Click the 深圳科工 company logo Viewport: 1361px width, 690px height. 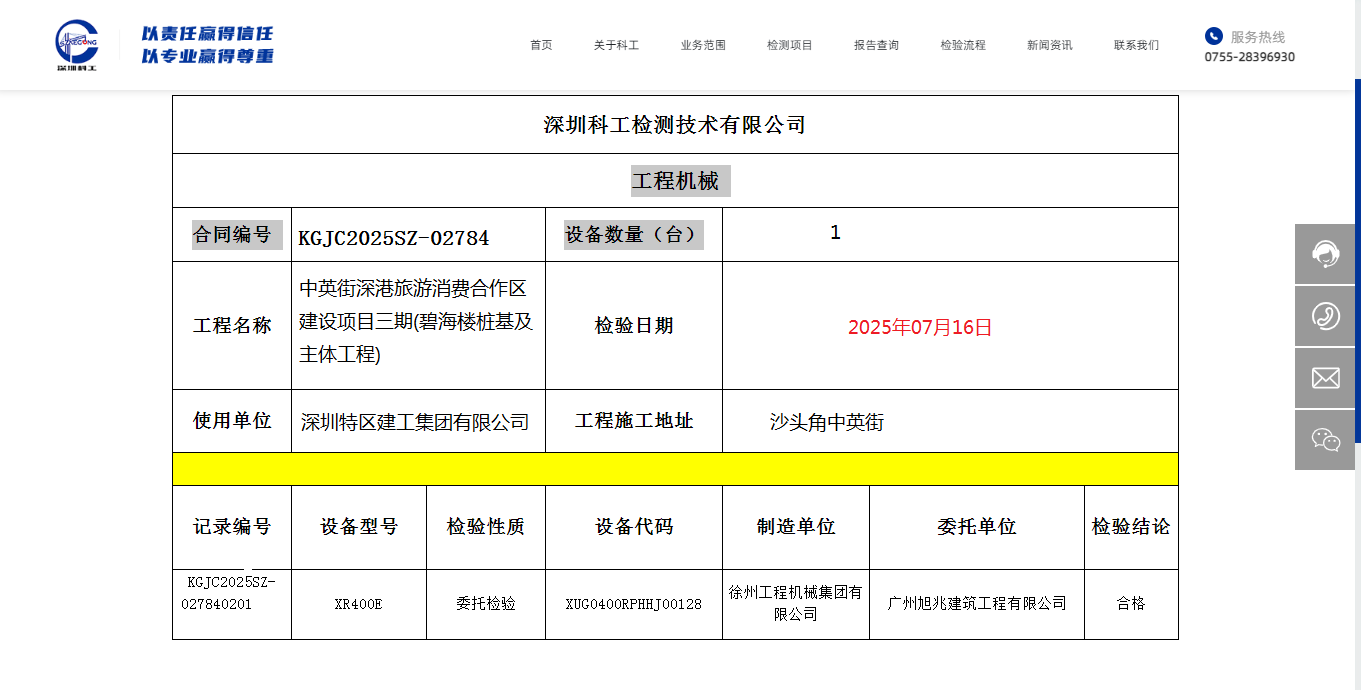(x=77, y=46)
